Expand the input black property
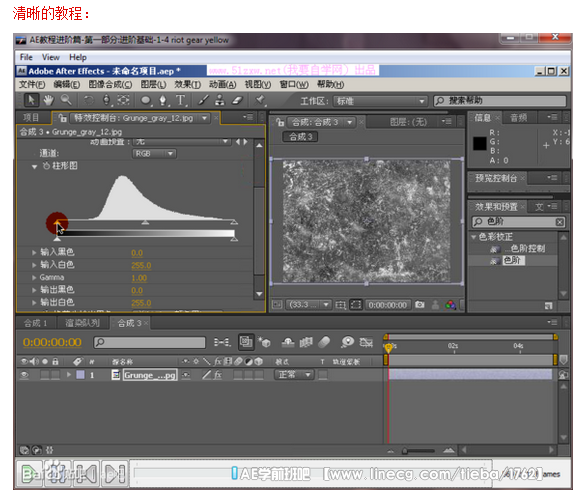 pos(34,252)
